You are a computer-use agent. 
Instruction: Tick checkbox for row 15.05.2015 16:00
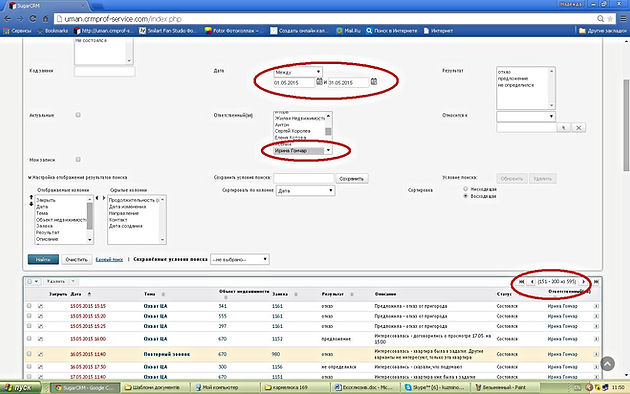coord(29,339)
